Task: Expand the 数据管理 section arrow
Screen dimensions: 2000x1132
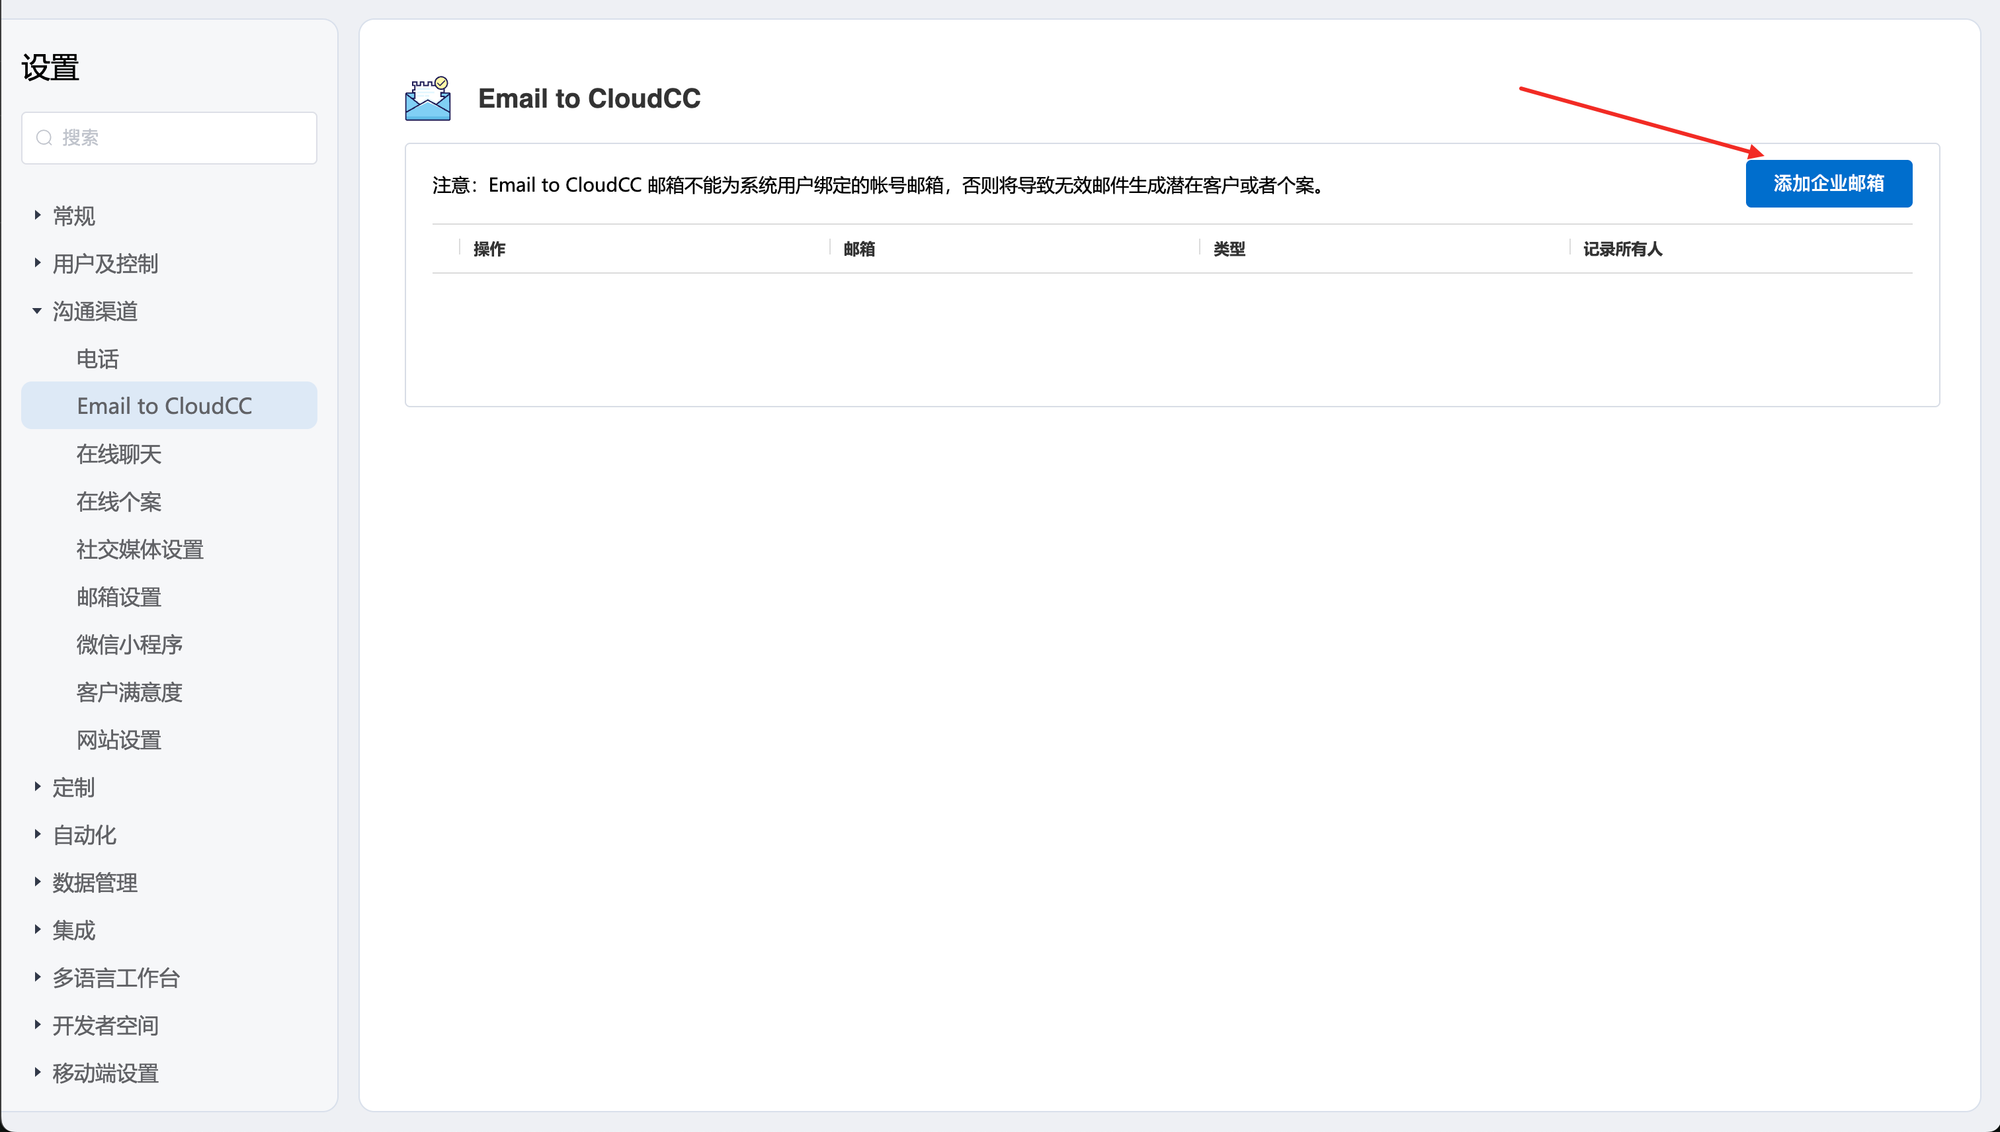Action: click(x=37, y=882)
